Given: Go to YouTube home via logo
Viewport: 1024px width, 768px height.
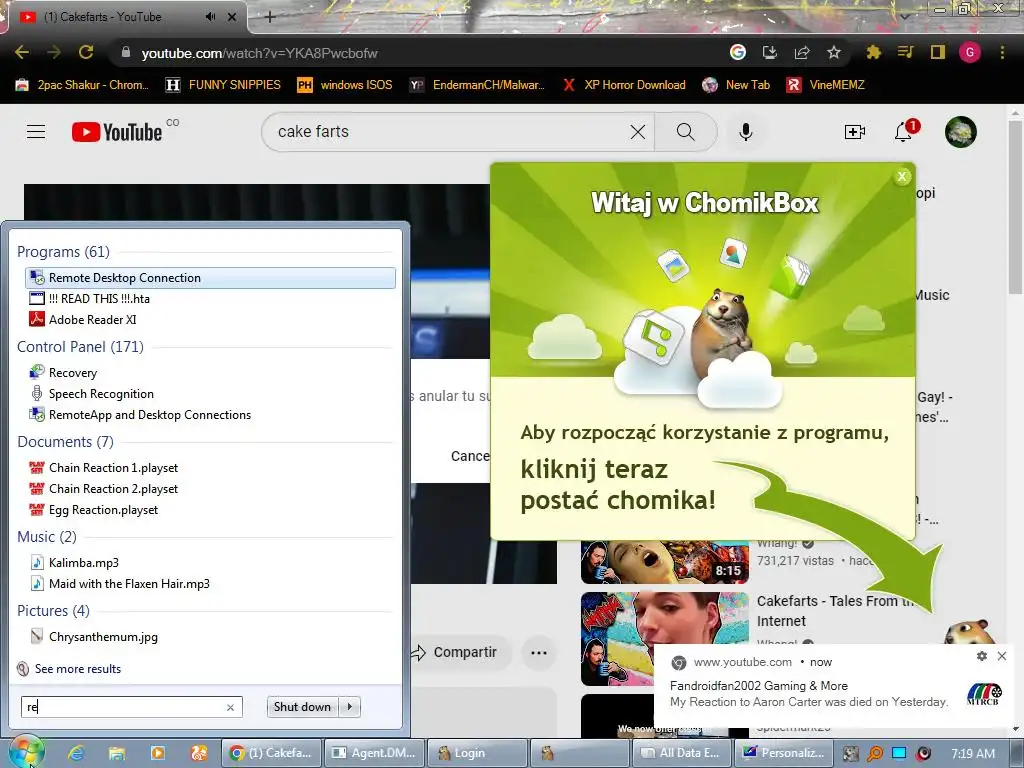Looking at the screenshot, I should pos(117,132).
